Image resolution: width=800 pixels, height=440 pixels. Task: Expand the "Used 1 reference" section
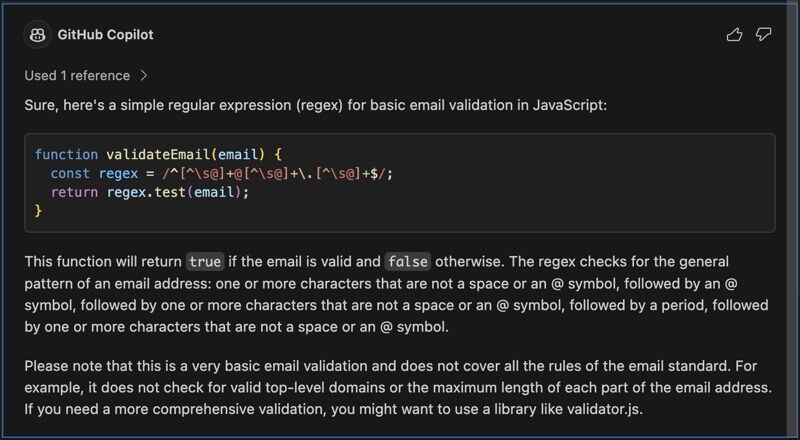coord(77,75)
